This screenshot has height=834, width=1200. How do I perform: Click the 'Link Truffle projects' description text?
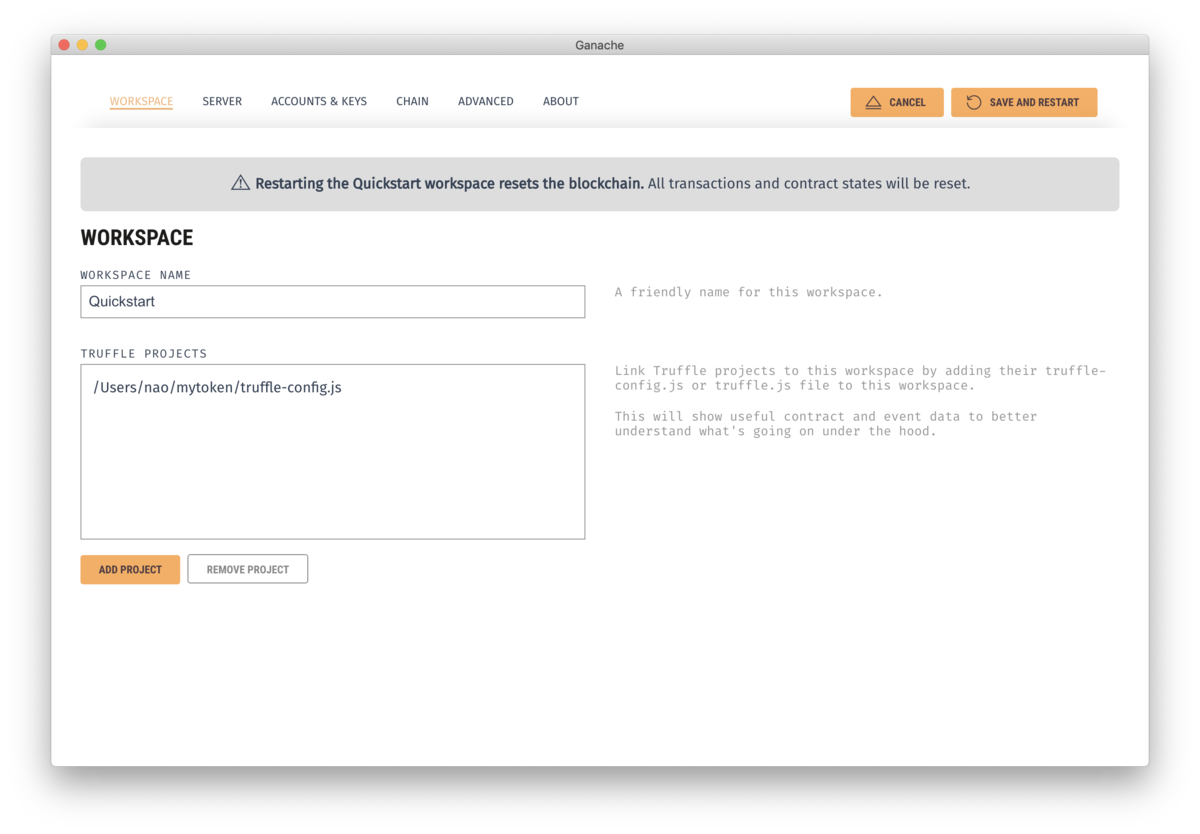(860, 378)
